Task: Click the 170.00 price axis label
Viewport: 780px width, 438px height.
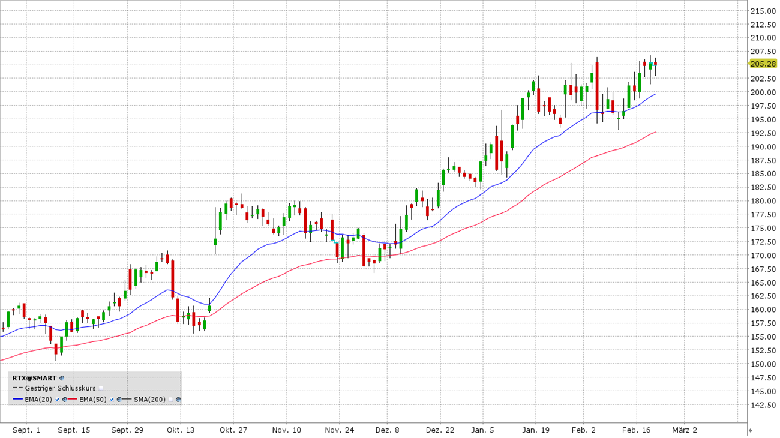Action: click(x=764, y=255)
